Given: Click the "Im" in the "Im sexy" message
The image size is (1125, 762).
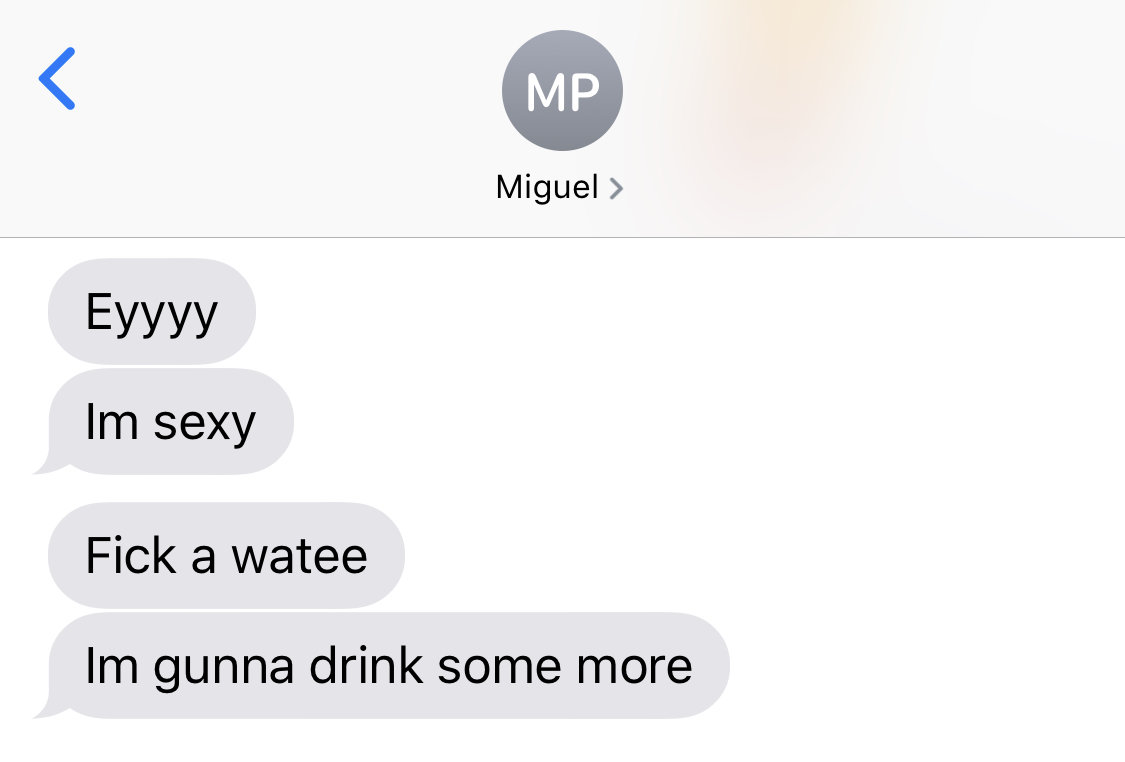Looking at the screenshot, I should [111, 421].
